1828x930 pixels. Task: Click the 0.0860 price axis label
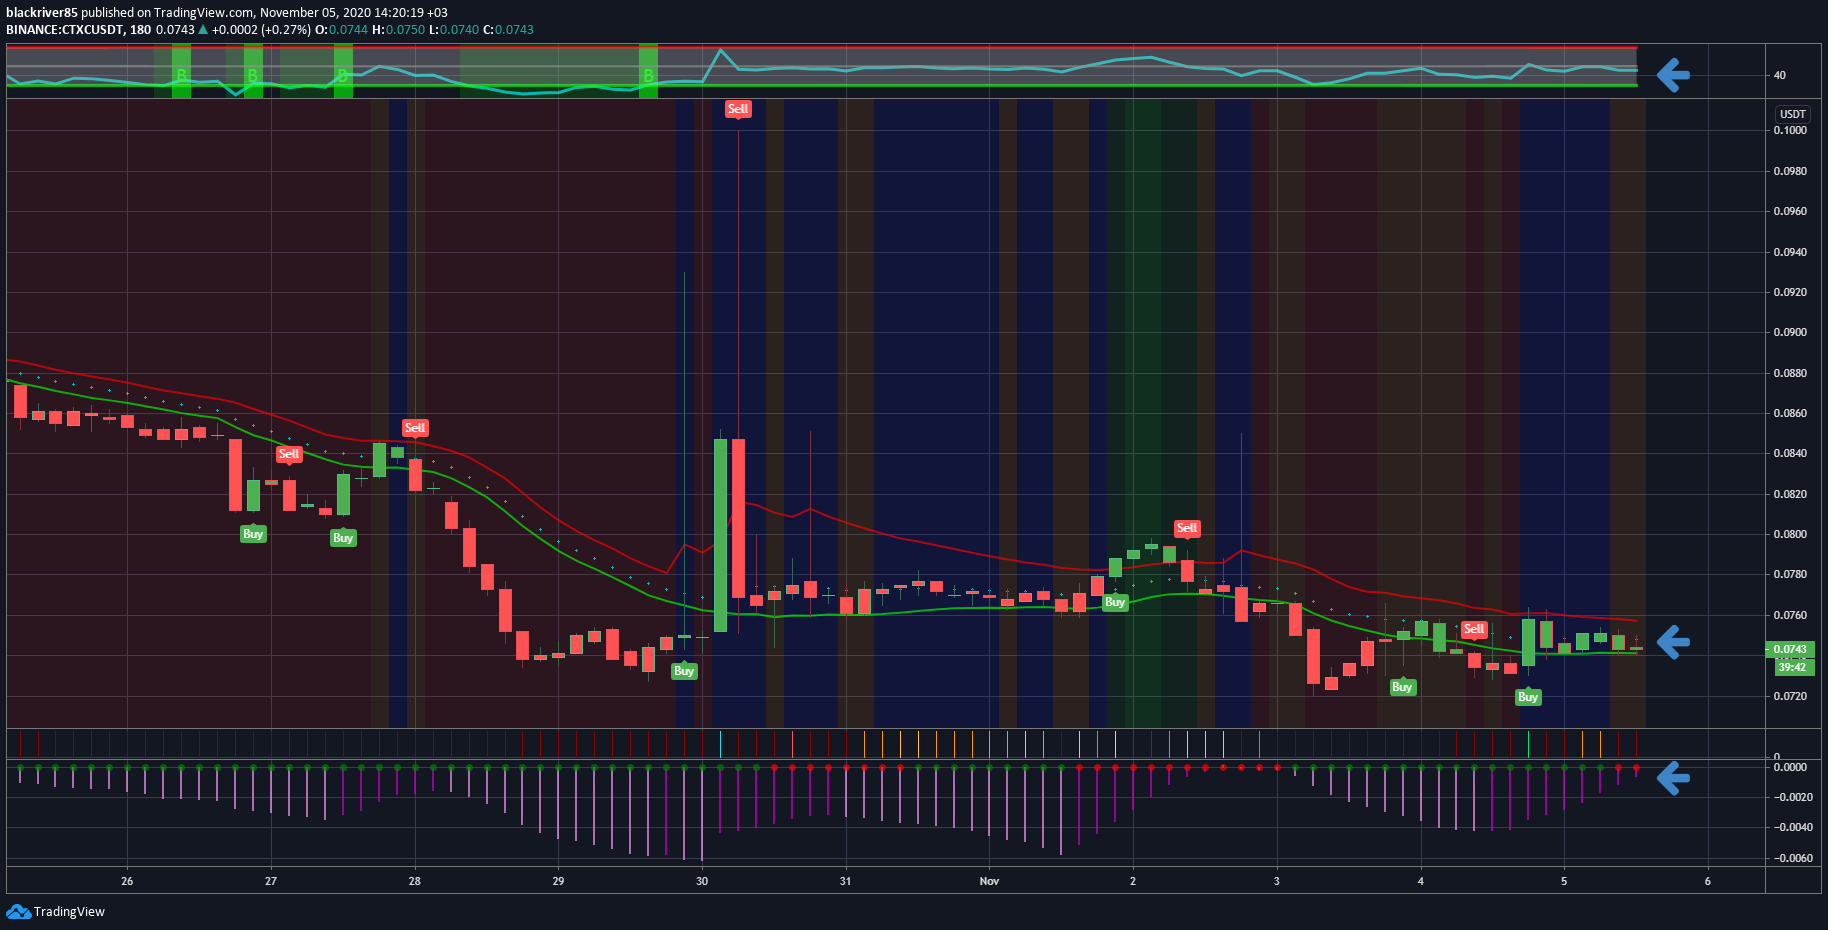tap(1791, 413)
